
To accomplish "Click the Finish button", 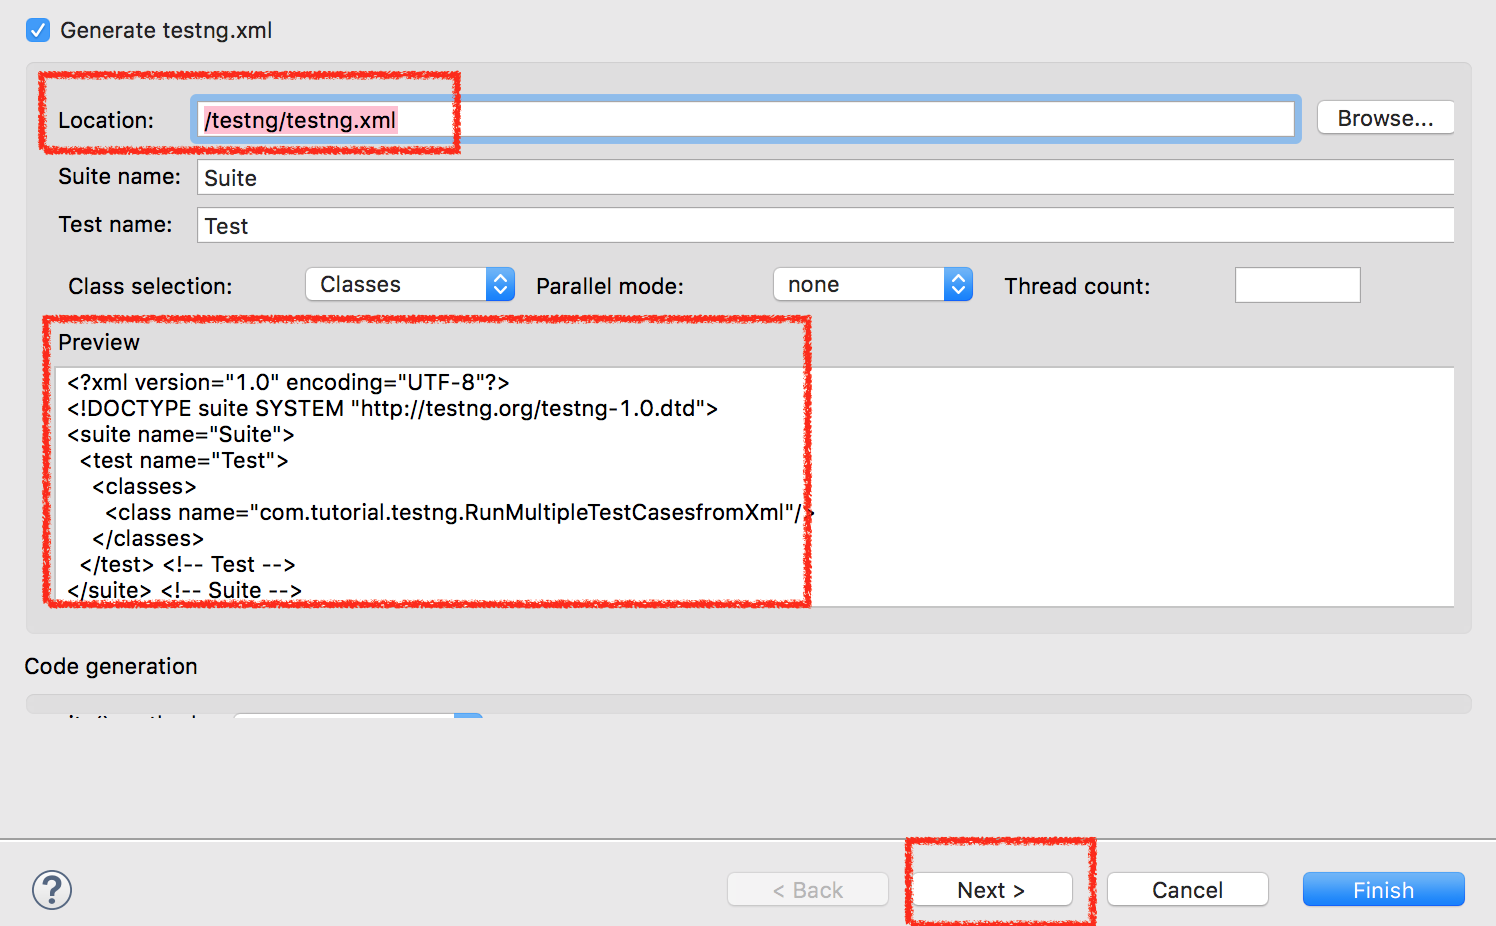I will click(1383, 890).
